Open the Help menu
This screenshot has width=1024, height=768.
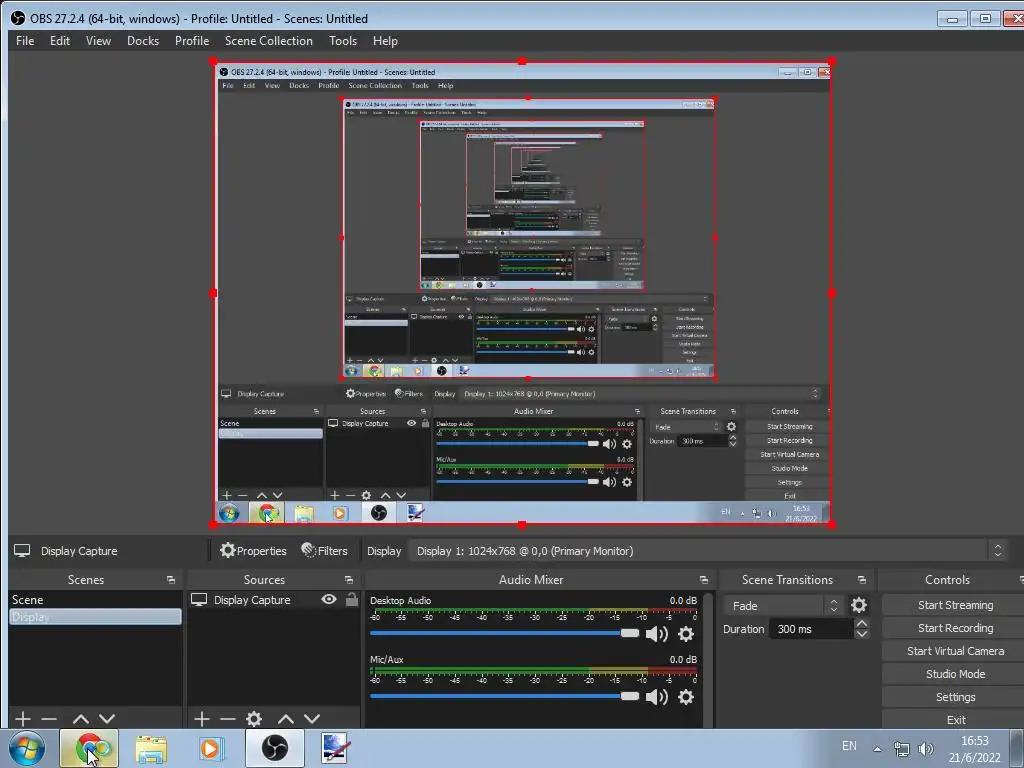pos(385,40)
